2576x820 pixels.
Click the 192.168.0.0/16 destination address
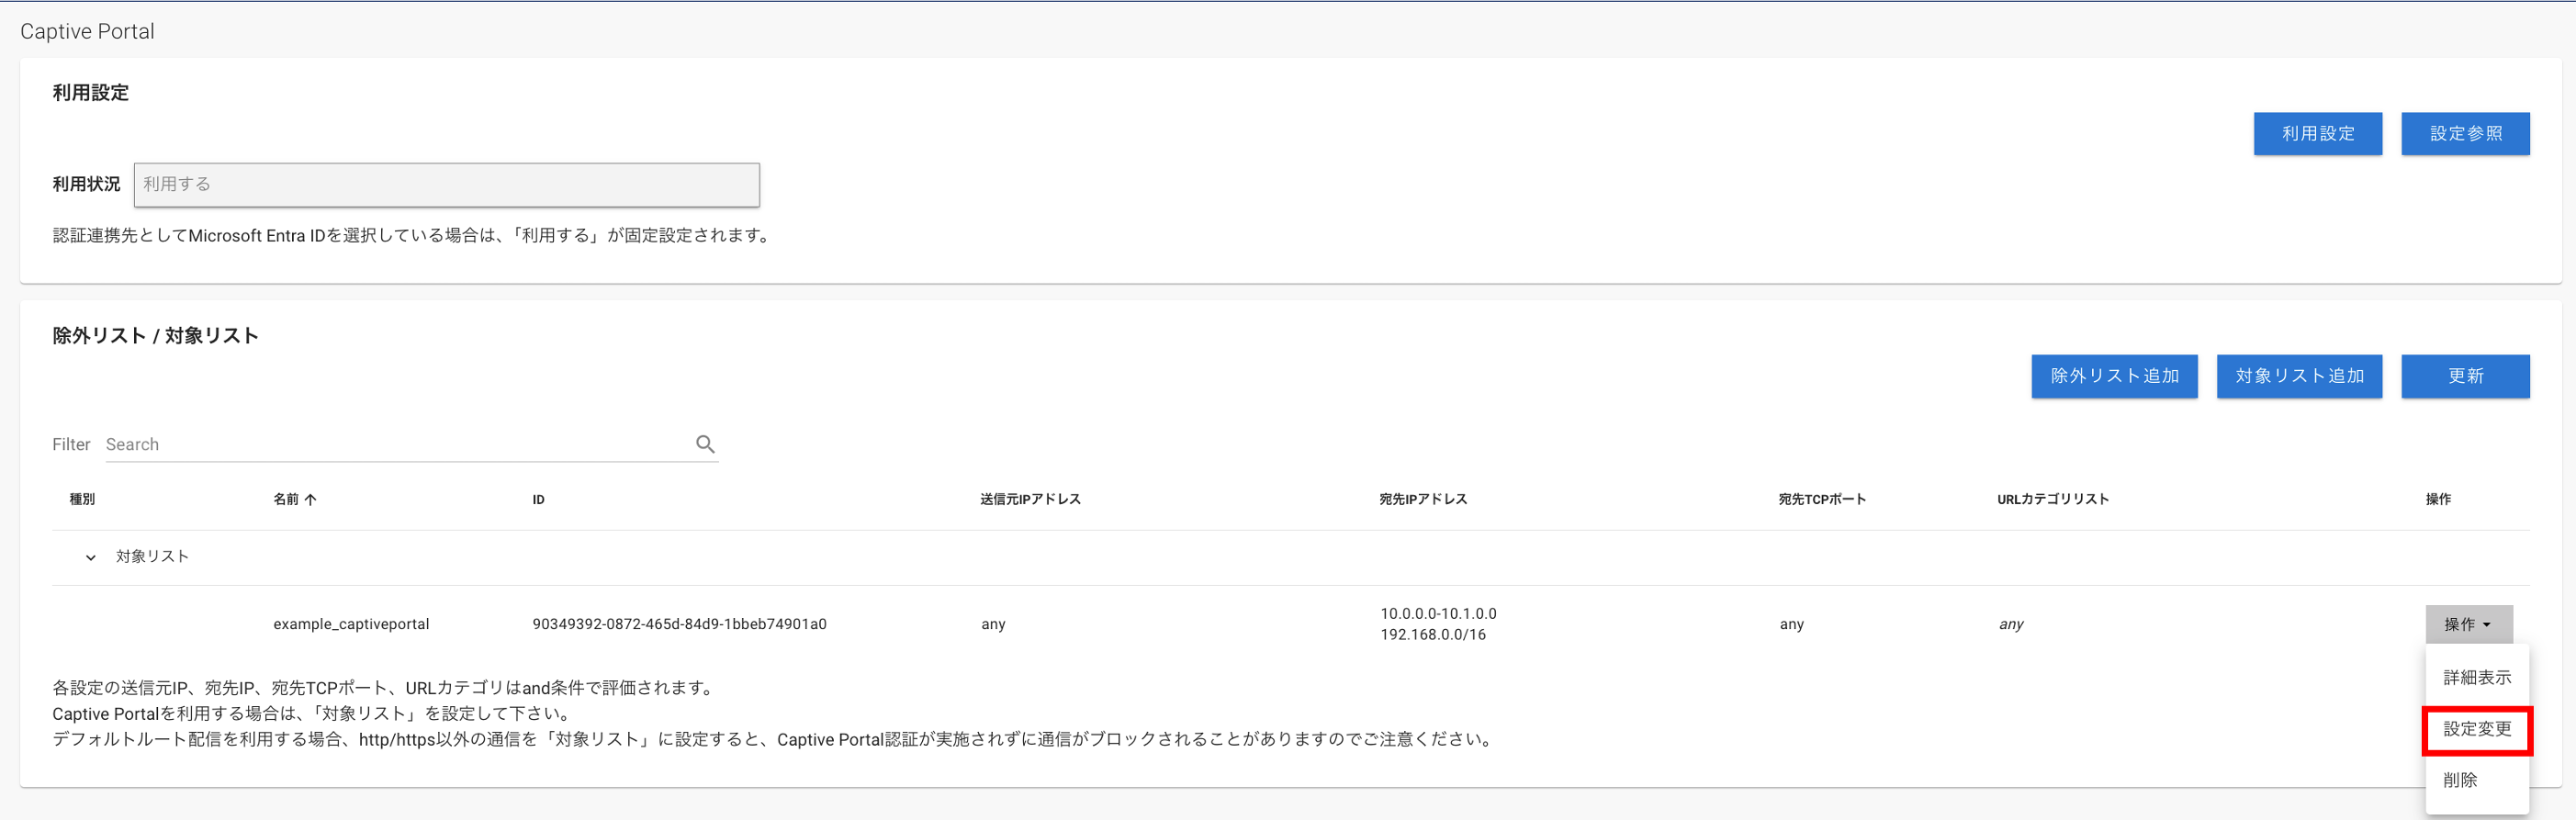pos(1433,635)
